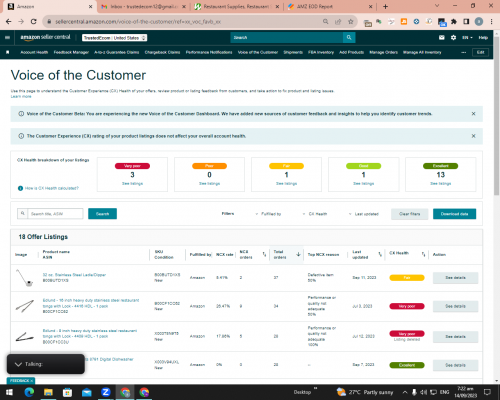Open File Explorer from taskbar
Screen dimensions: 500x400
pyautogui.click(x=48, y=392)
